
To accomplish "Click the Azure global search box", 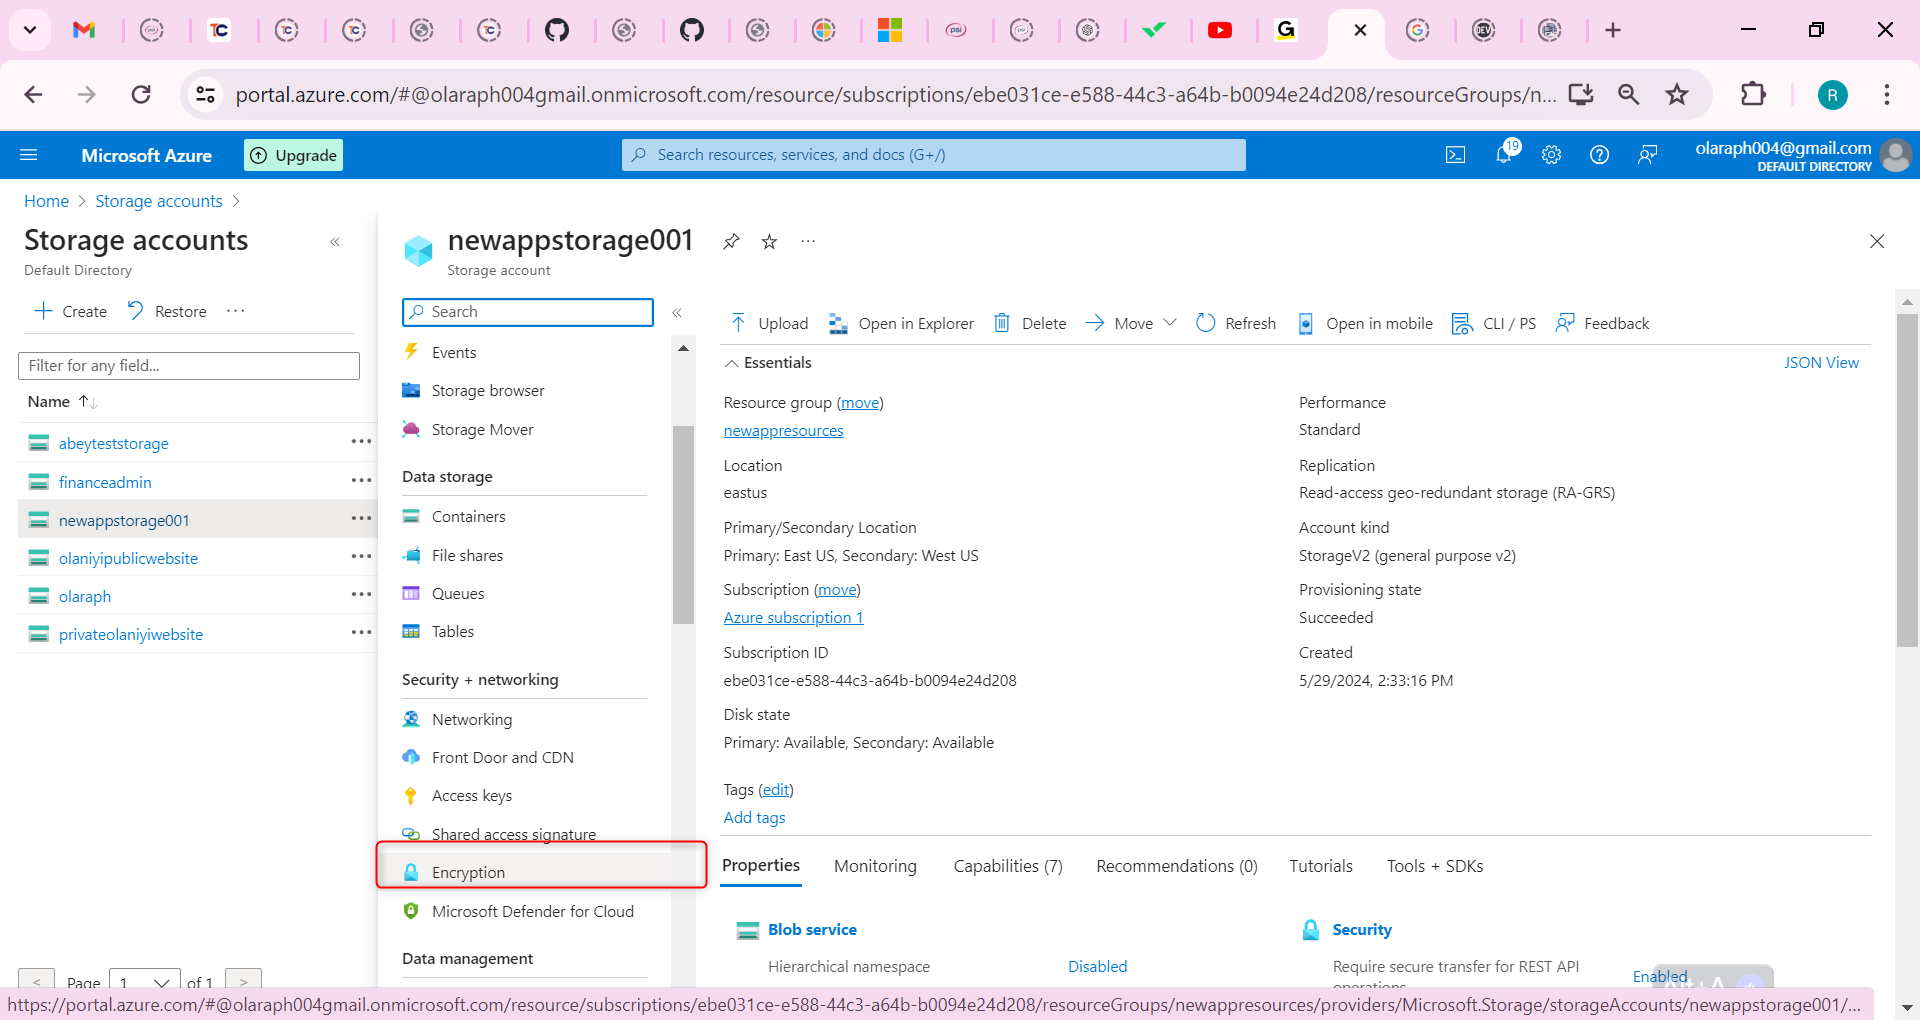I will coord(934,155).
